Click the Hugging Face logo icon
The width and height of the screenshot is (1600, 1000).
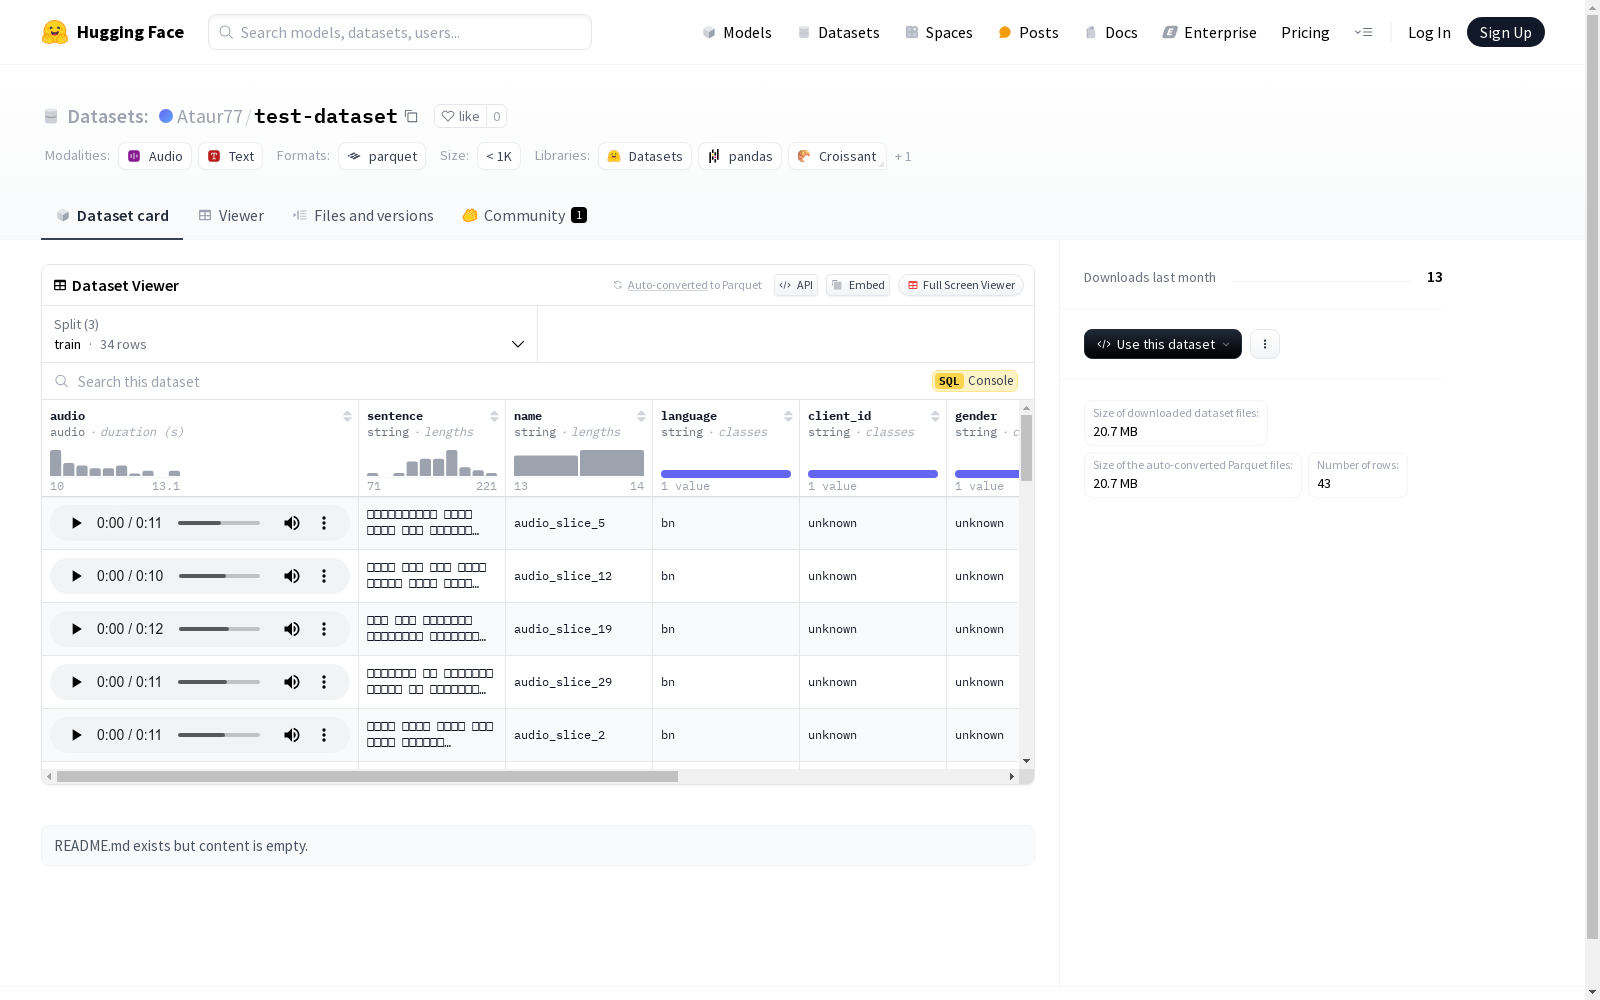point(55,32)
